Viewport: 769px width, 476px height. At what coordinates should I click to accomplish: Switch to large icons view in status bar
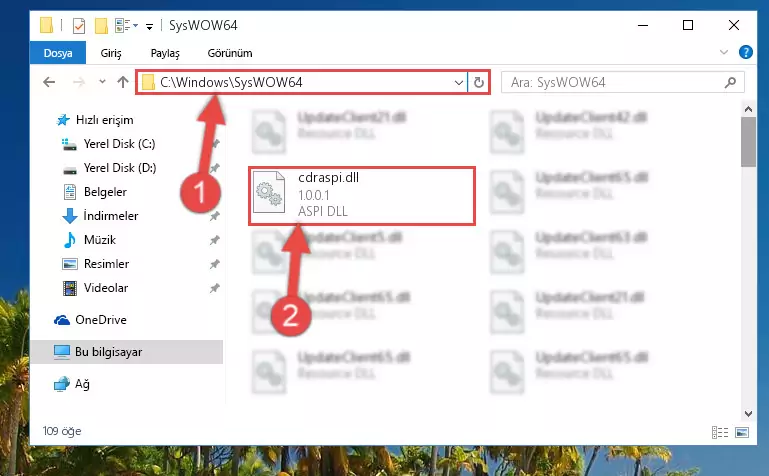[742, 432]
